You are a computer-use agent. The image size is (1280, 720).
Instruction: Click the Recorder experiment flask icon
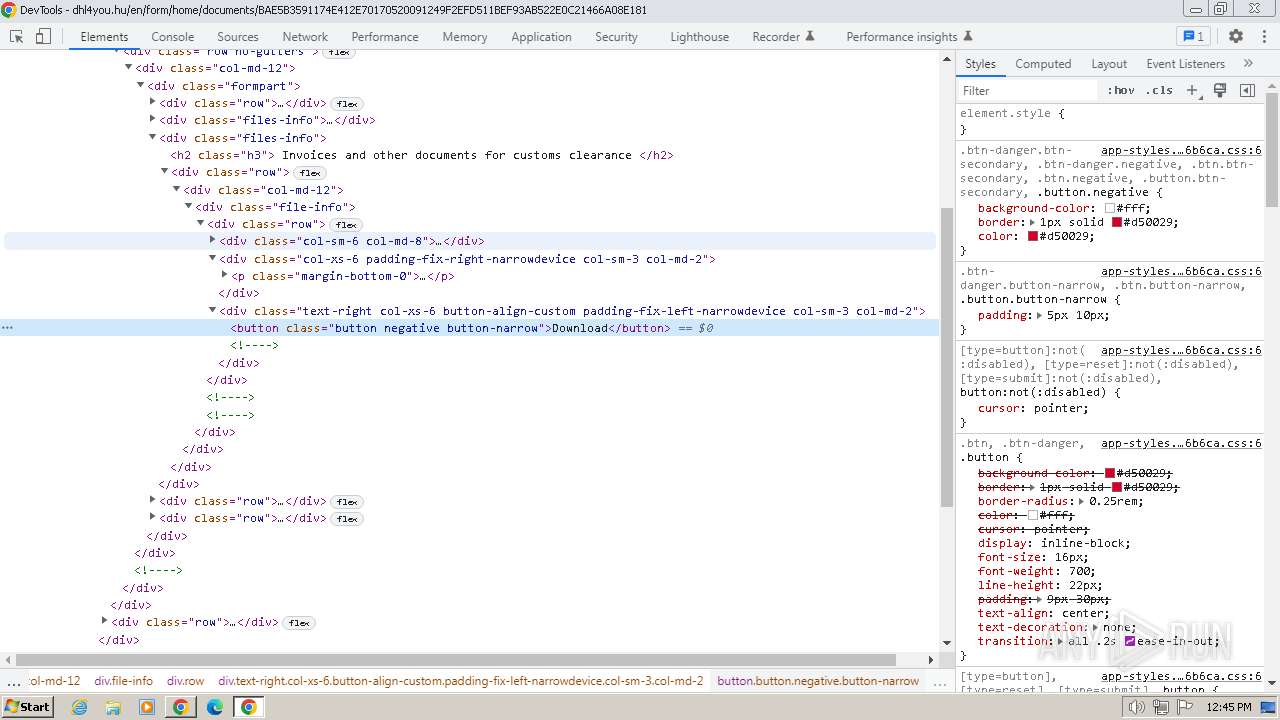click(810, 36)
